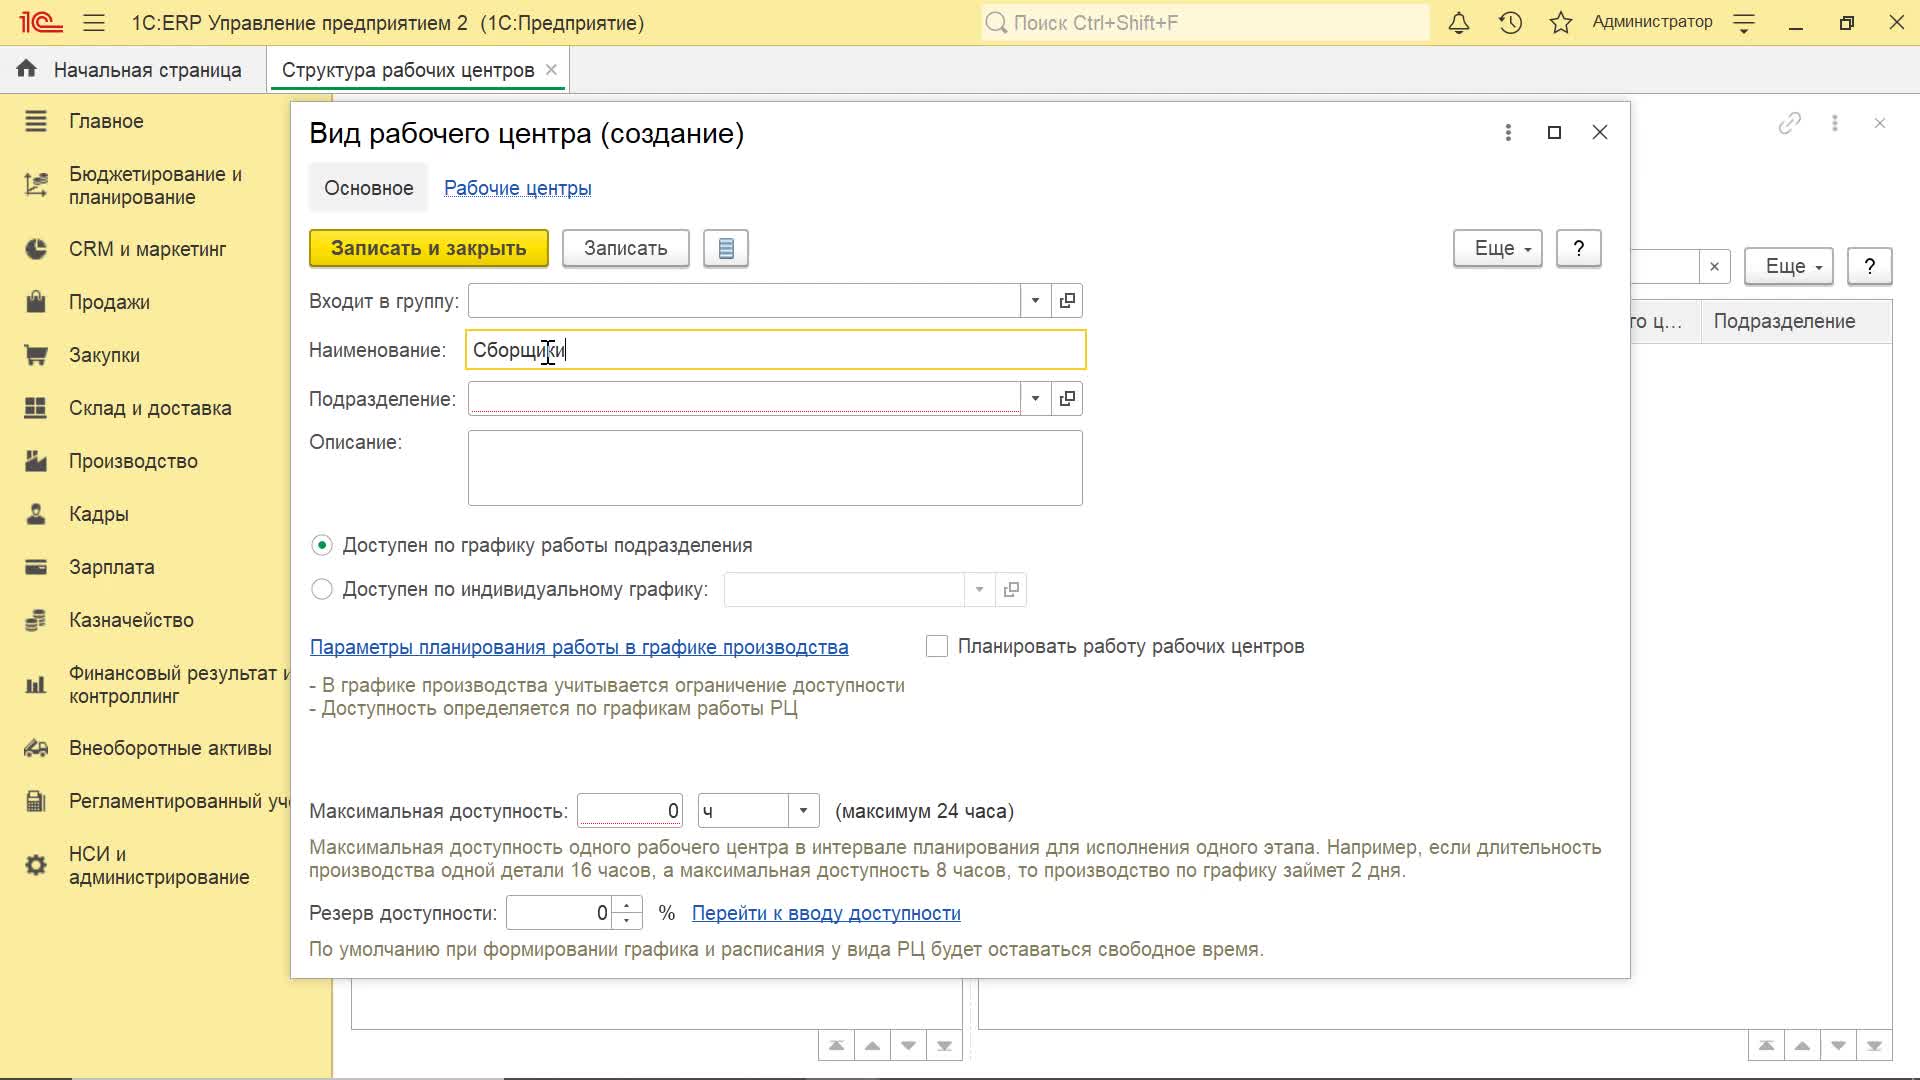Open the Входит в группу selection form icon
Screen dimensions: 1920x1080
tap(1067, 301)
